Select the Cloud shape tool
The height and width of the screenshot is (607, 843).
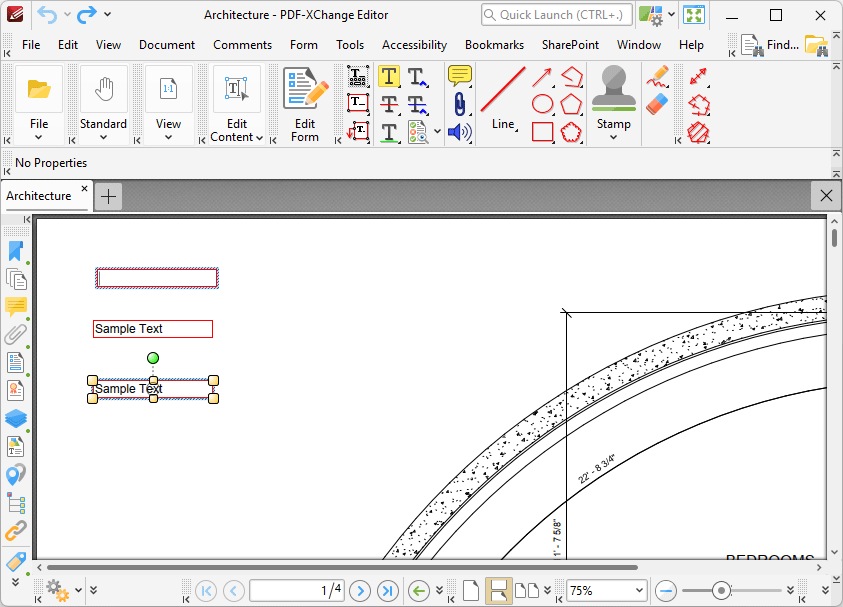click(x=571, y=132)
